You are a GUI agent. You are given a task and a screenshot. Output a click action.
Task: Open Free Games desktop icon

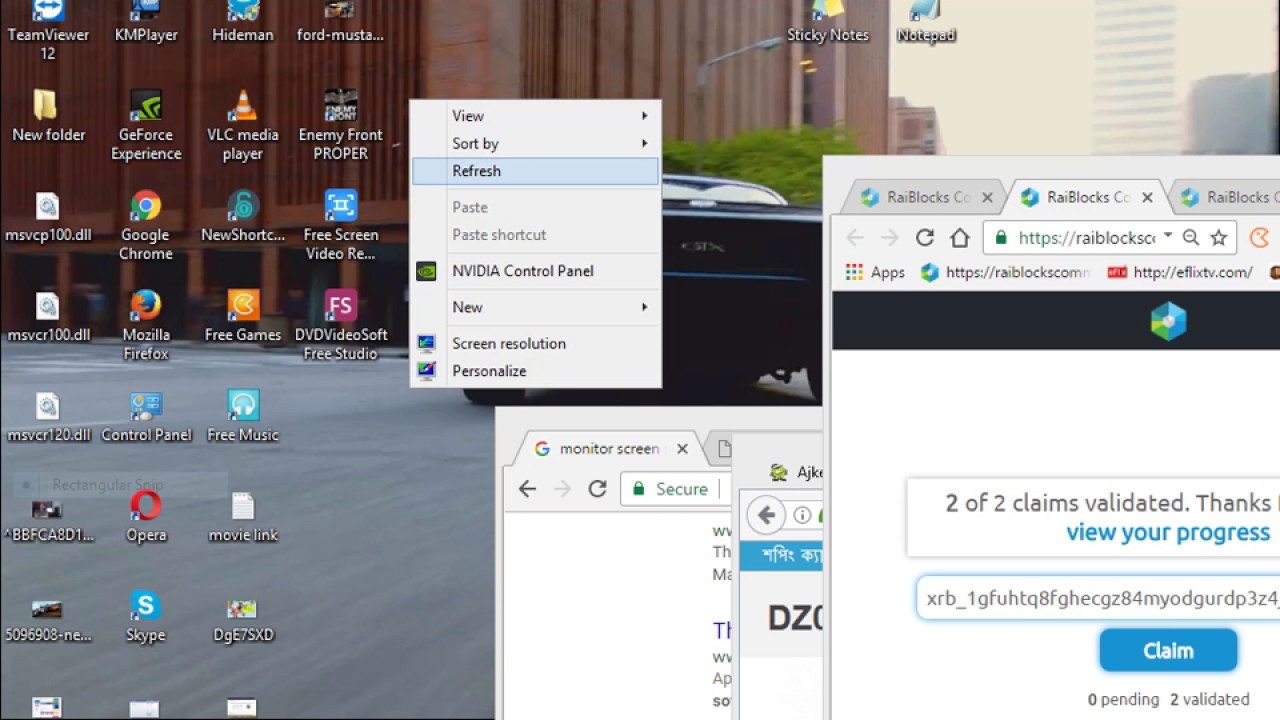pos(242,316)
